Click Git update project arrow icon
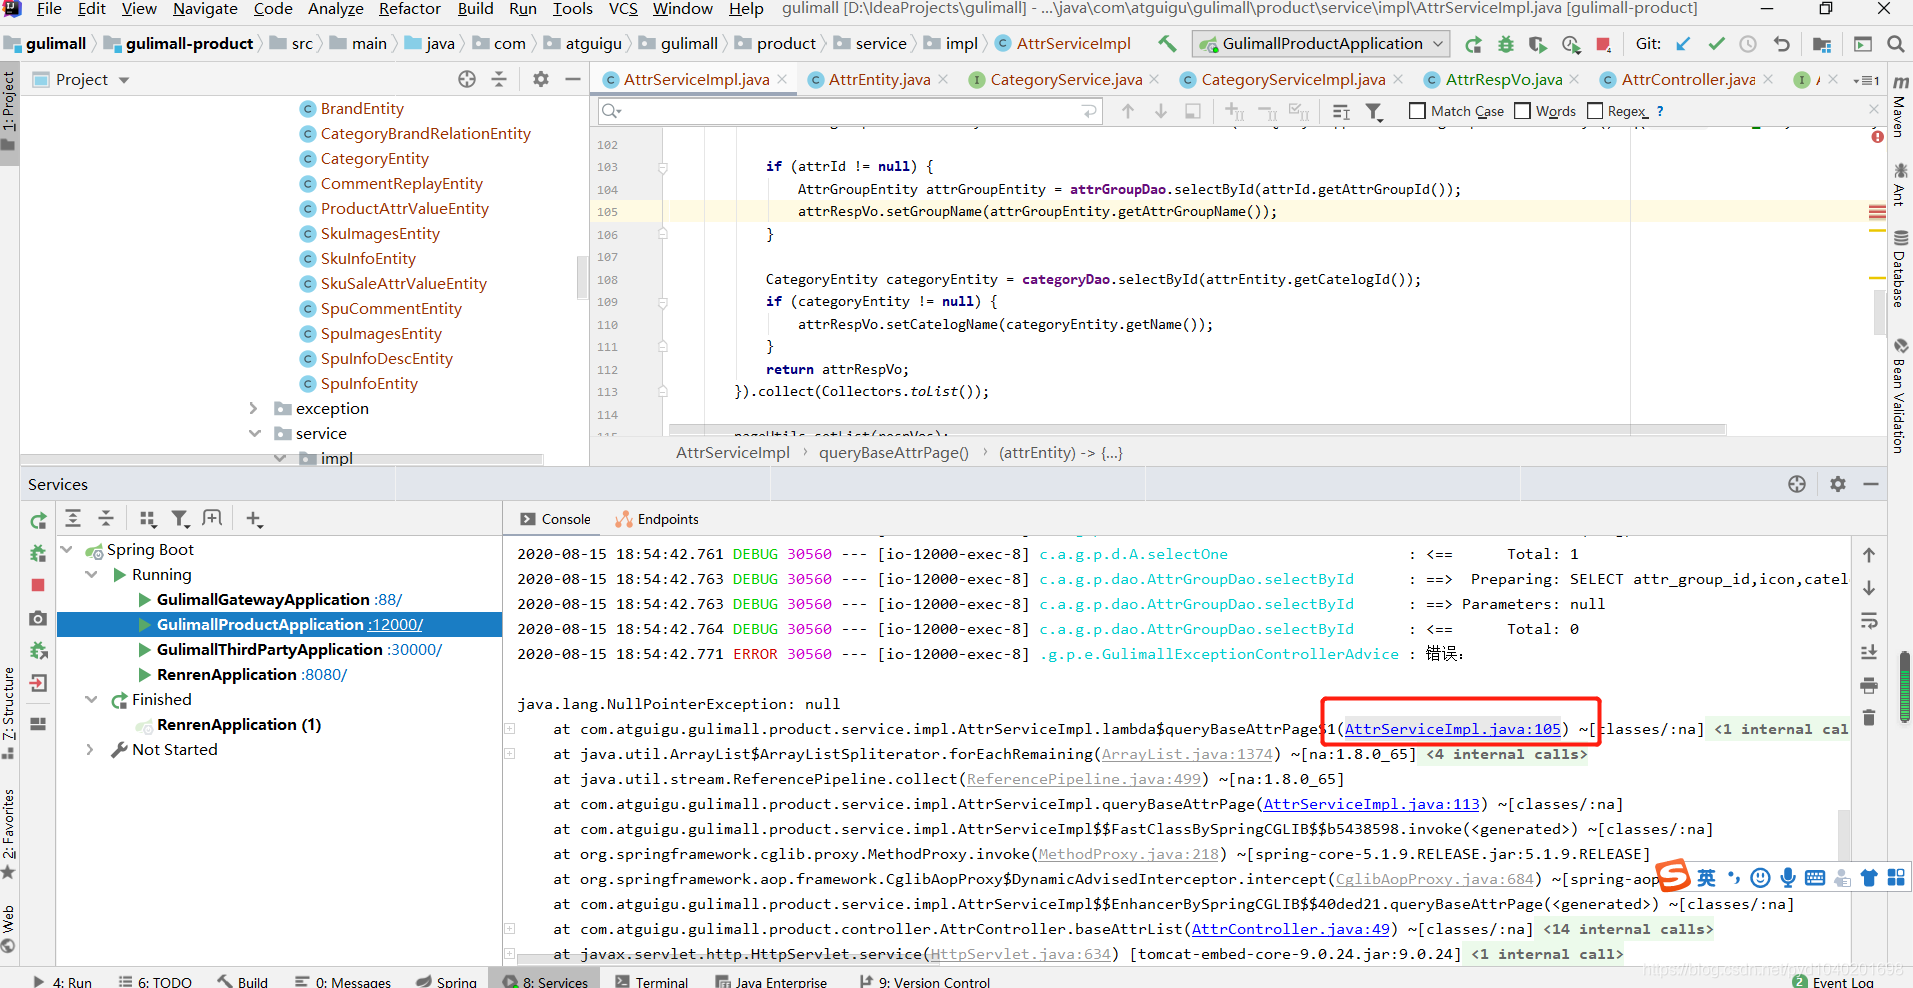This screenshot has height=988, width=1913. click(1684, 44)
